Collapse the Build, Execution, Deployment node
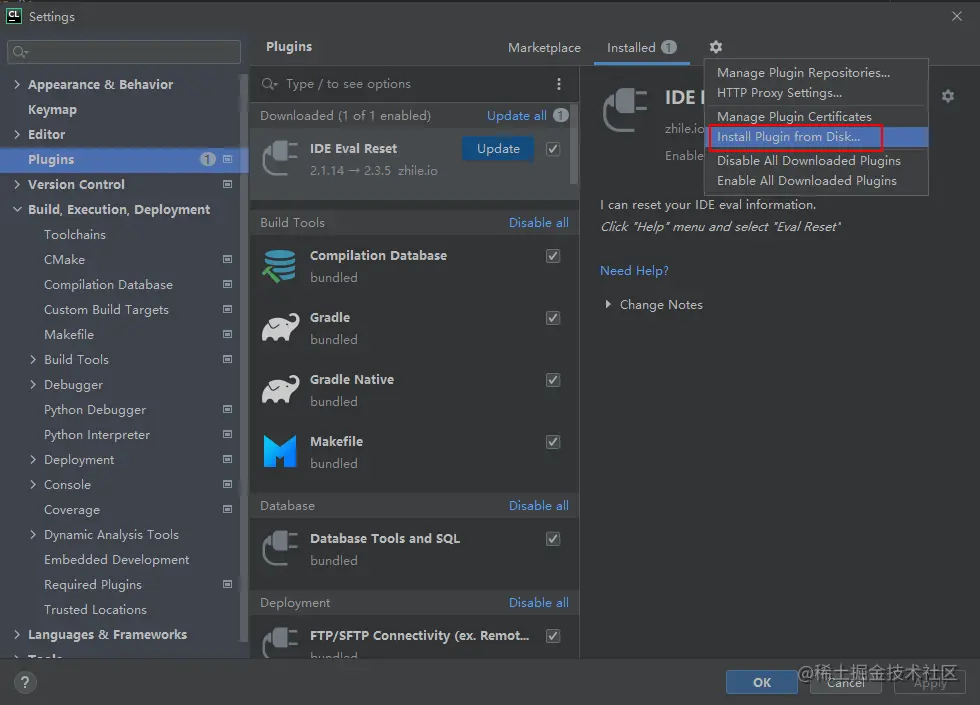This screenshot has height=705, width=980. tap(17, 210)
